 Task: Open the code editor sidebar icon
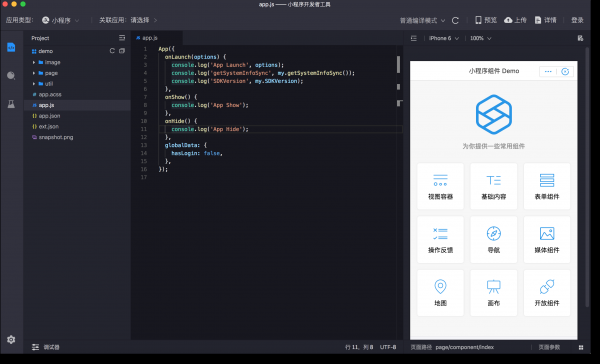point(11,47)
